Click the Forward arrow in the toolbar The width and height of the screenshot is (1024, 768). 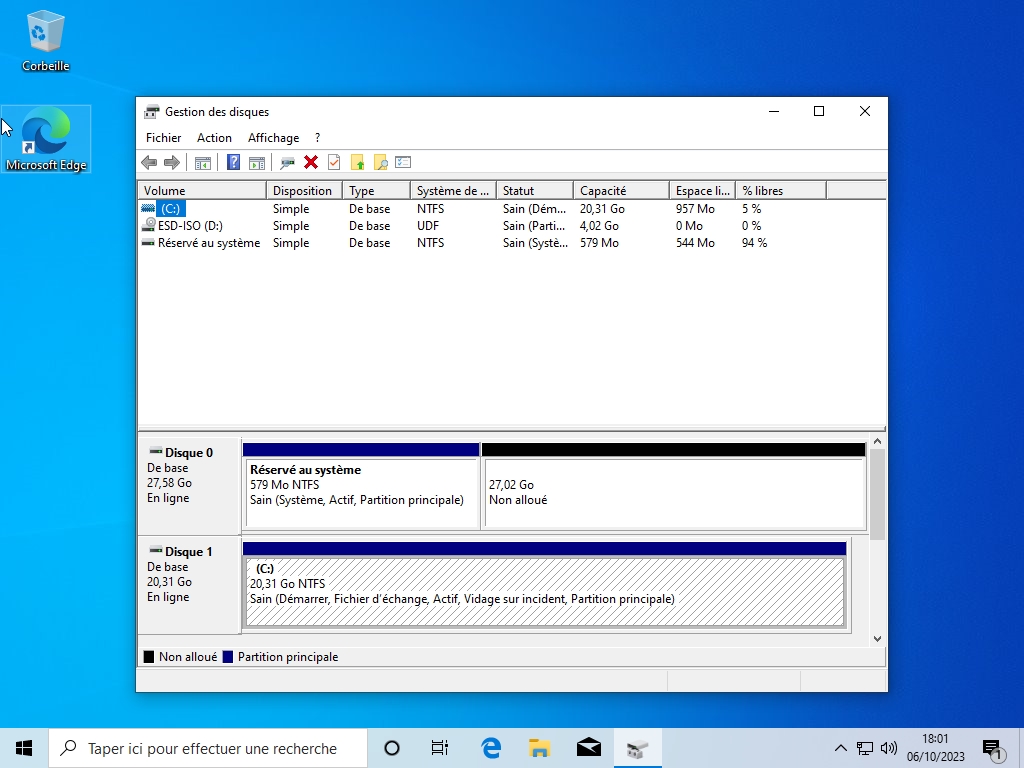tap(171, 162)
